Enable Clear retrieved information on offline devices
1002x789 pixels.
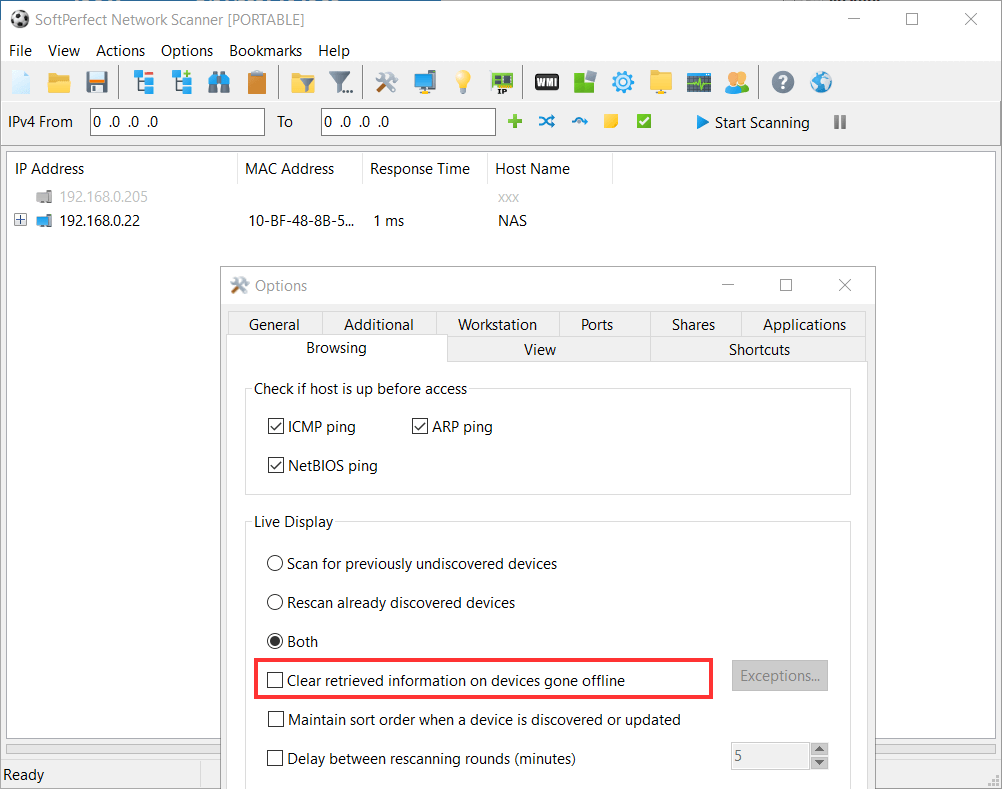[x=275, y=680]
